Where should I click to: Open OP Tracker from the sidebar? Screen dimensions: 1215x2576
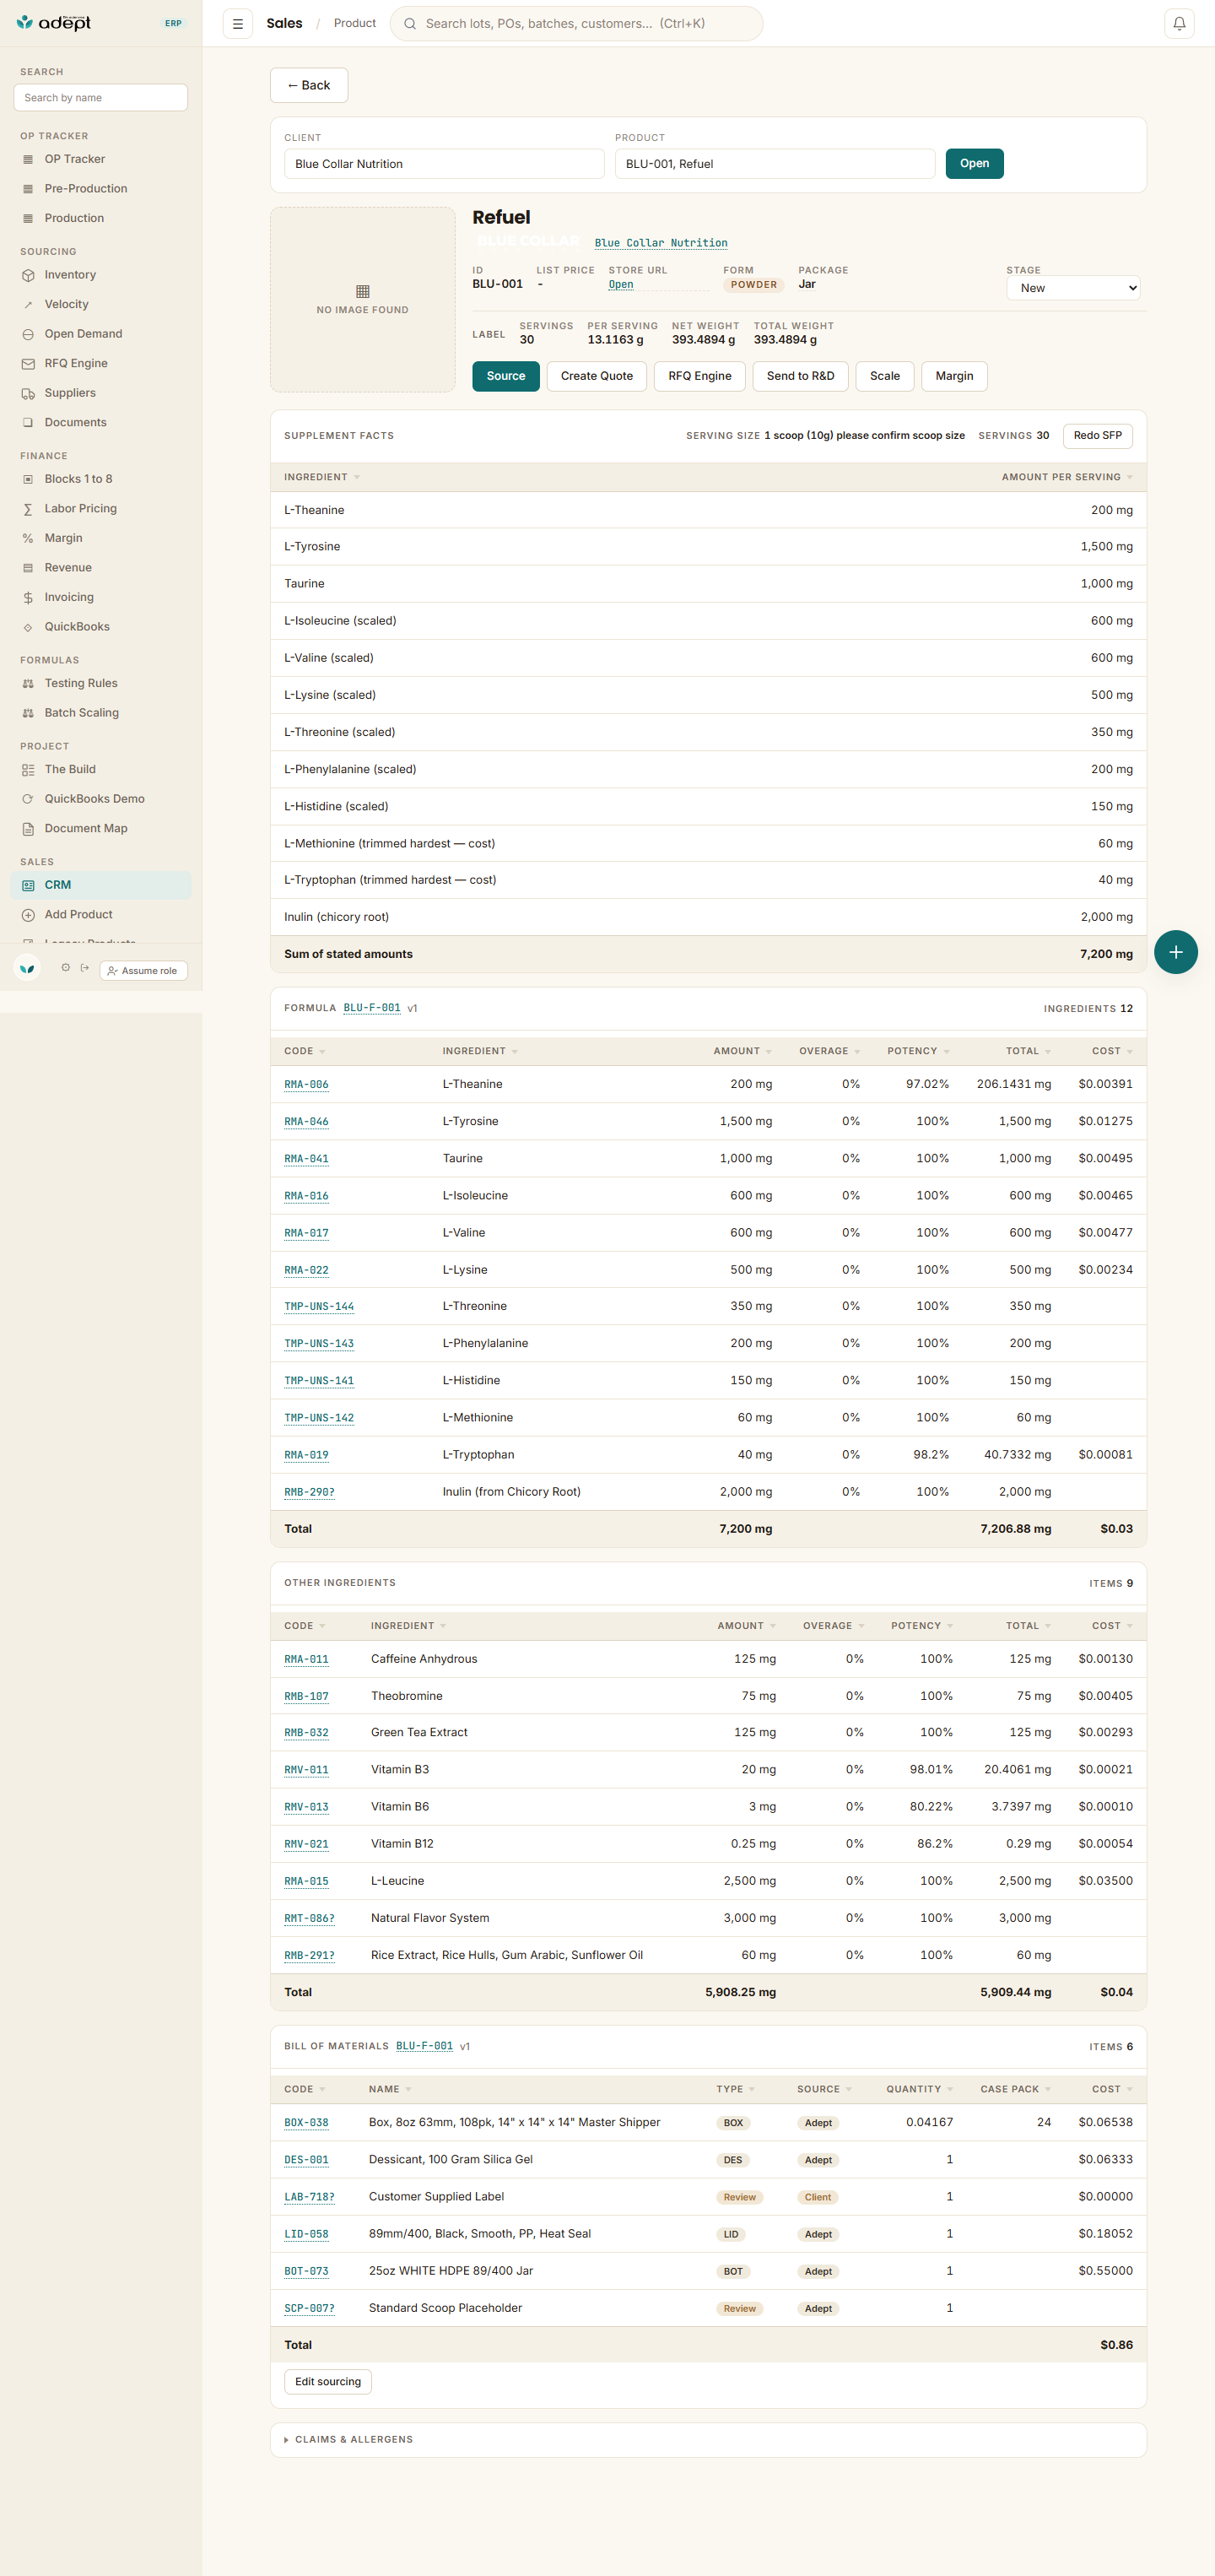coord(100,159)
